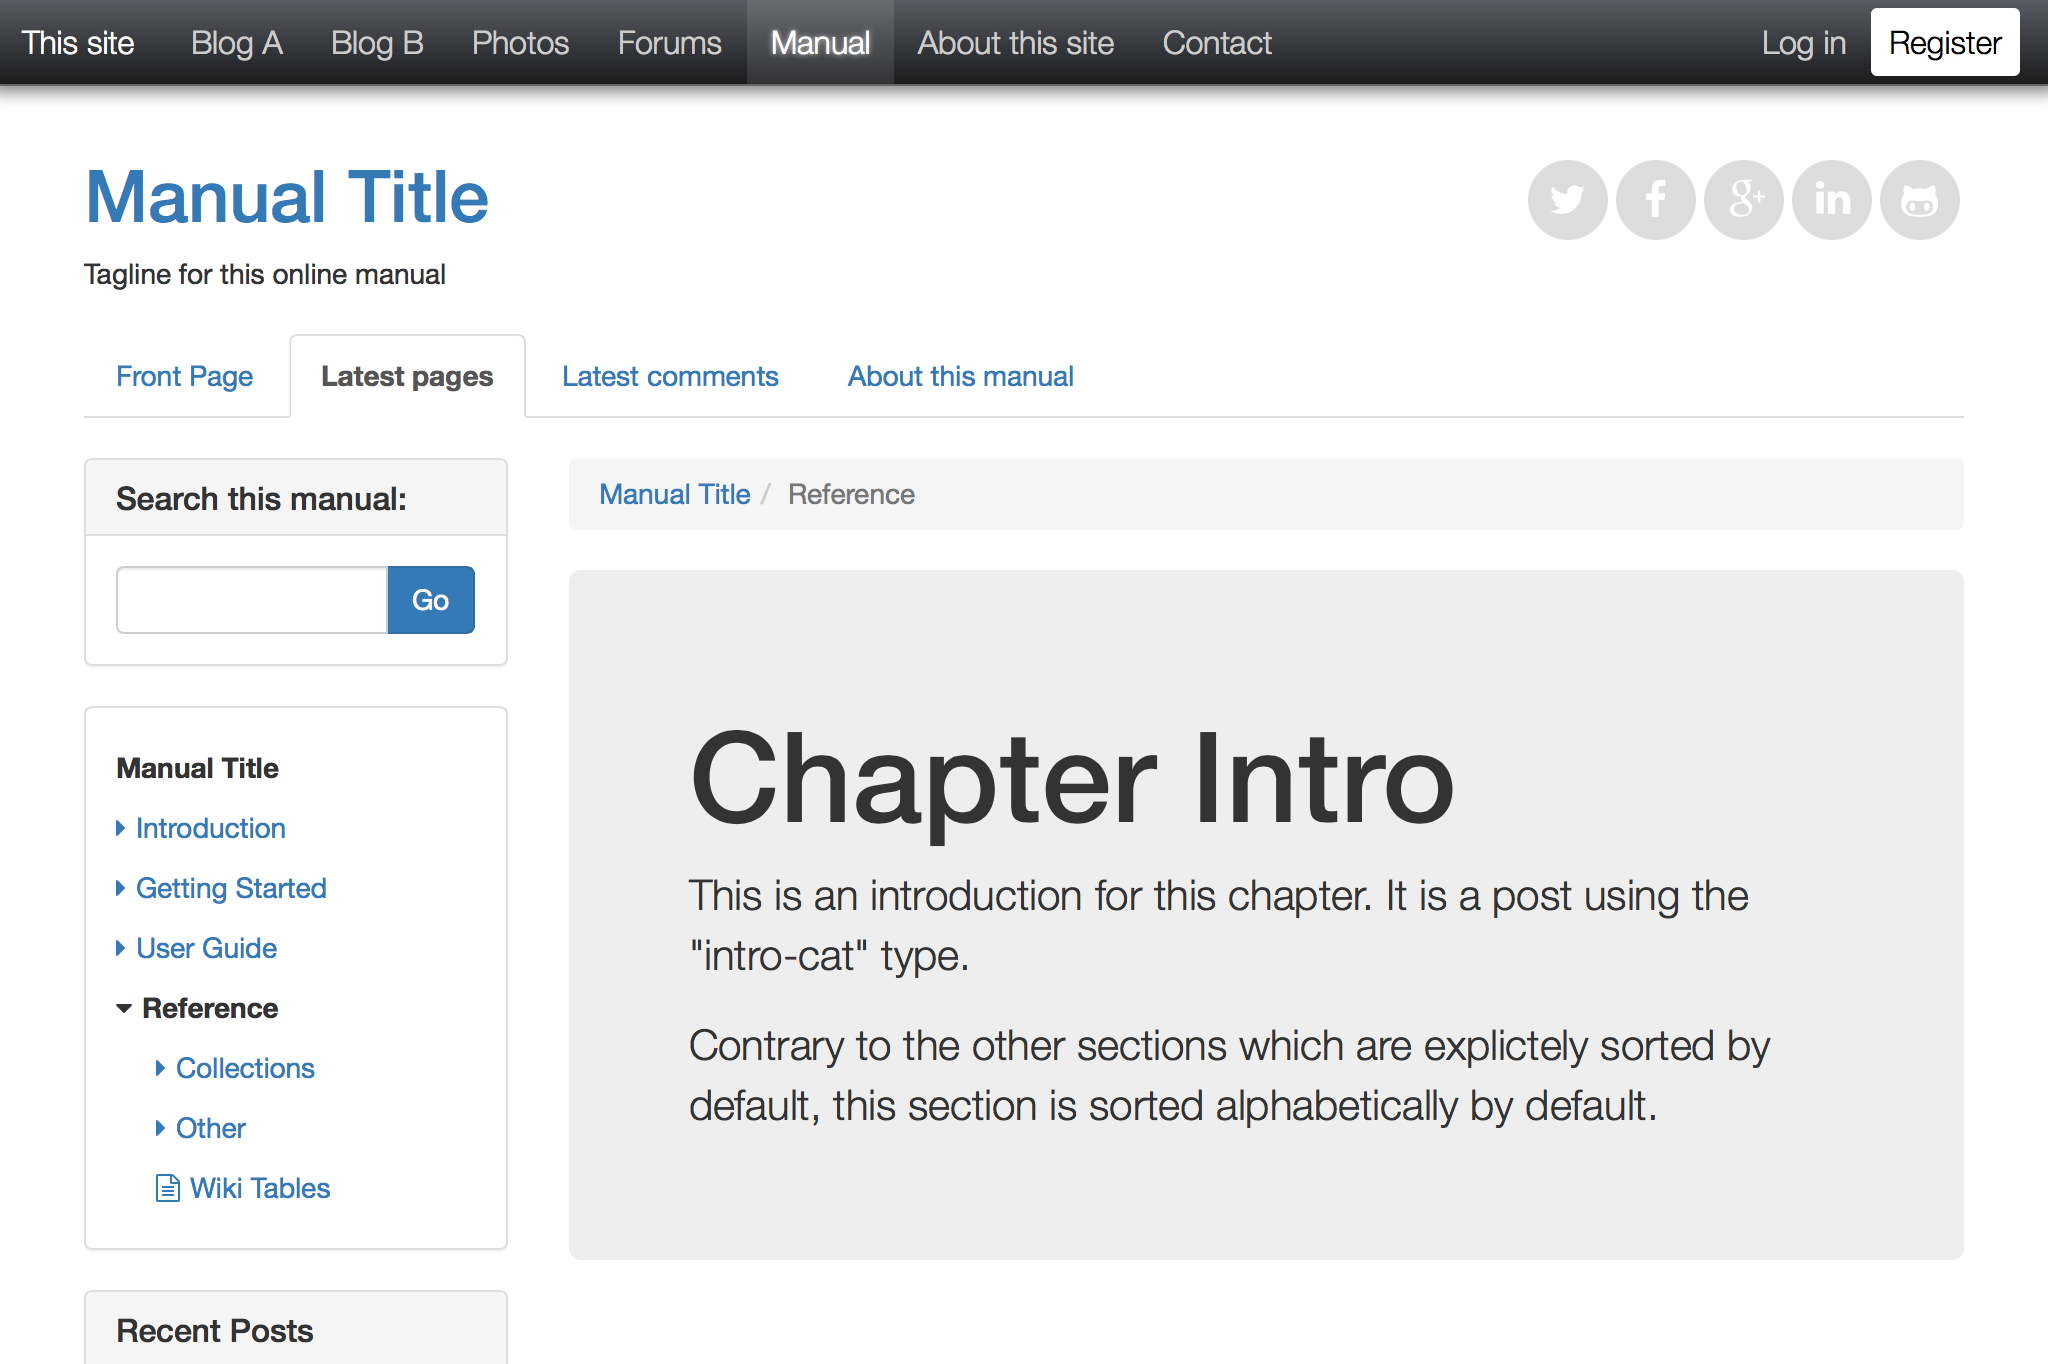2048x1364 pixels.
Task: Open the Other sidebar link
Action: (211, 1128)
